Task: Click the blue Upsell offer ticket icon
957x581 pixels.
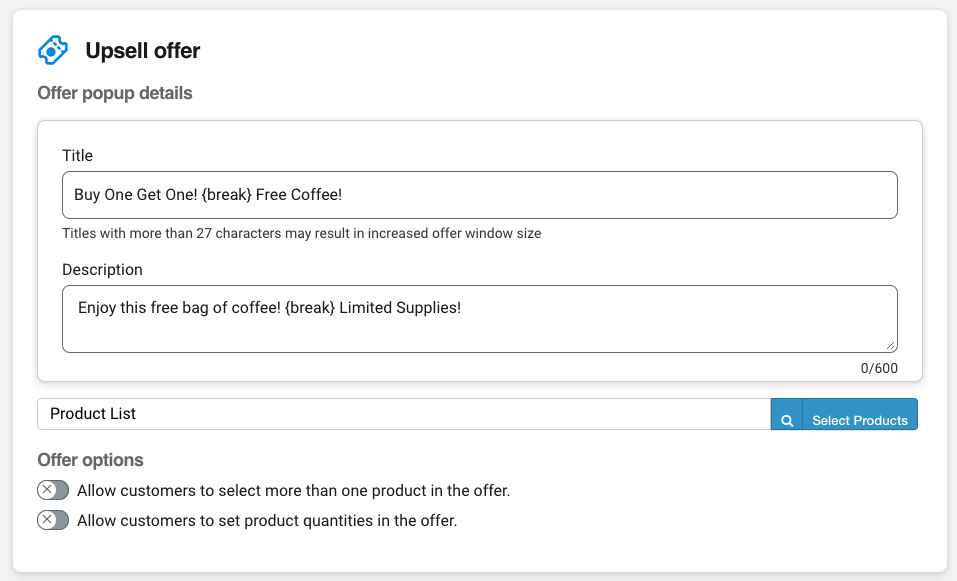Action: (52, 50)
